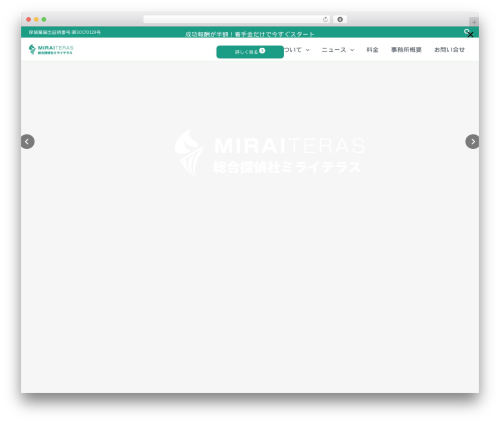Go to the next slide arrow
The height and width of the screenshot is (423, 500).
tap(472, 142)
